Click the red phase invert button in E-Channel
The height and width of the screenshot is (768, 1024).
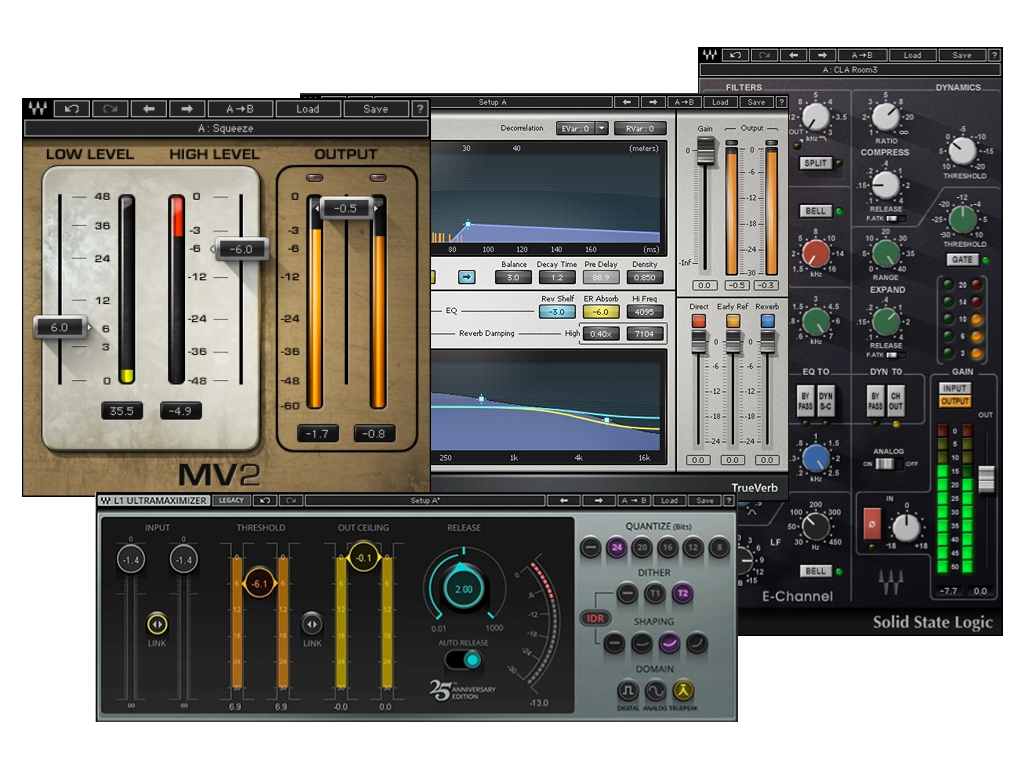coord(872,524)
